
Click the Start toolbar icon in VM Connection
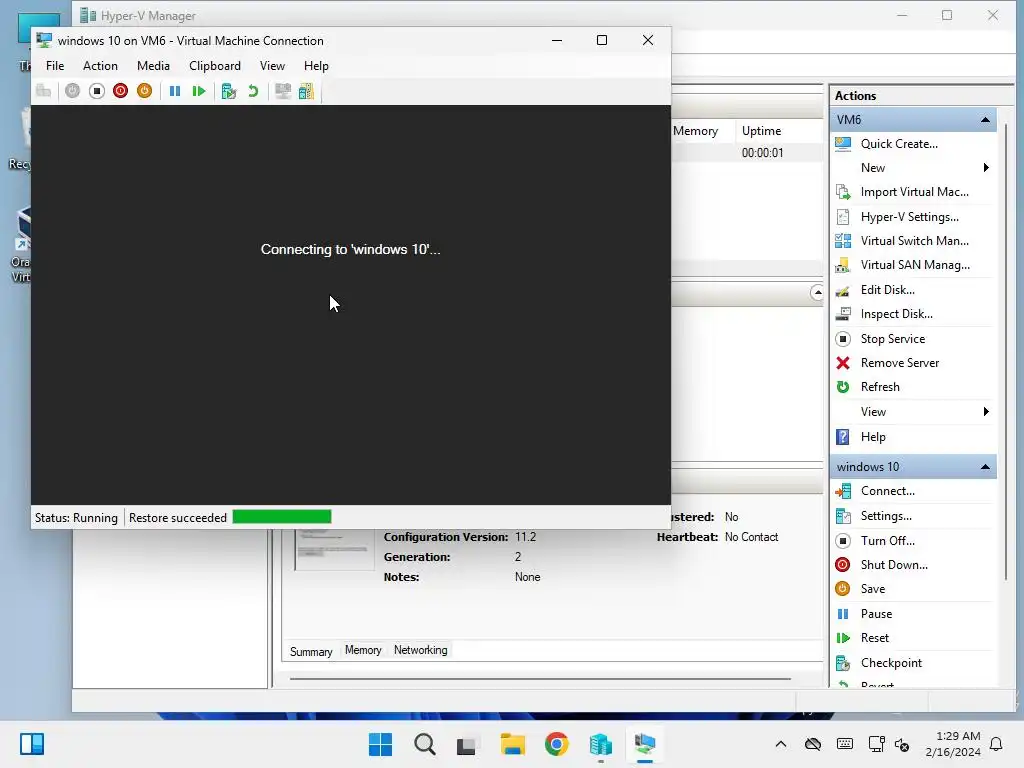coord(72,91)
